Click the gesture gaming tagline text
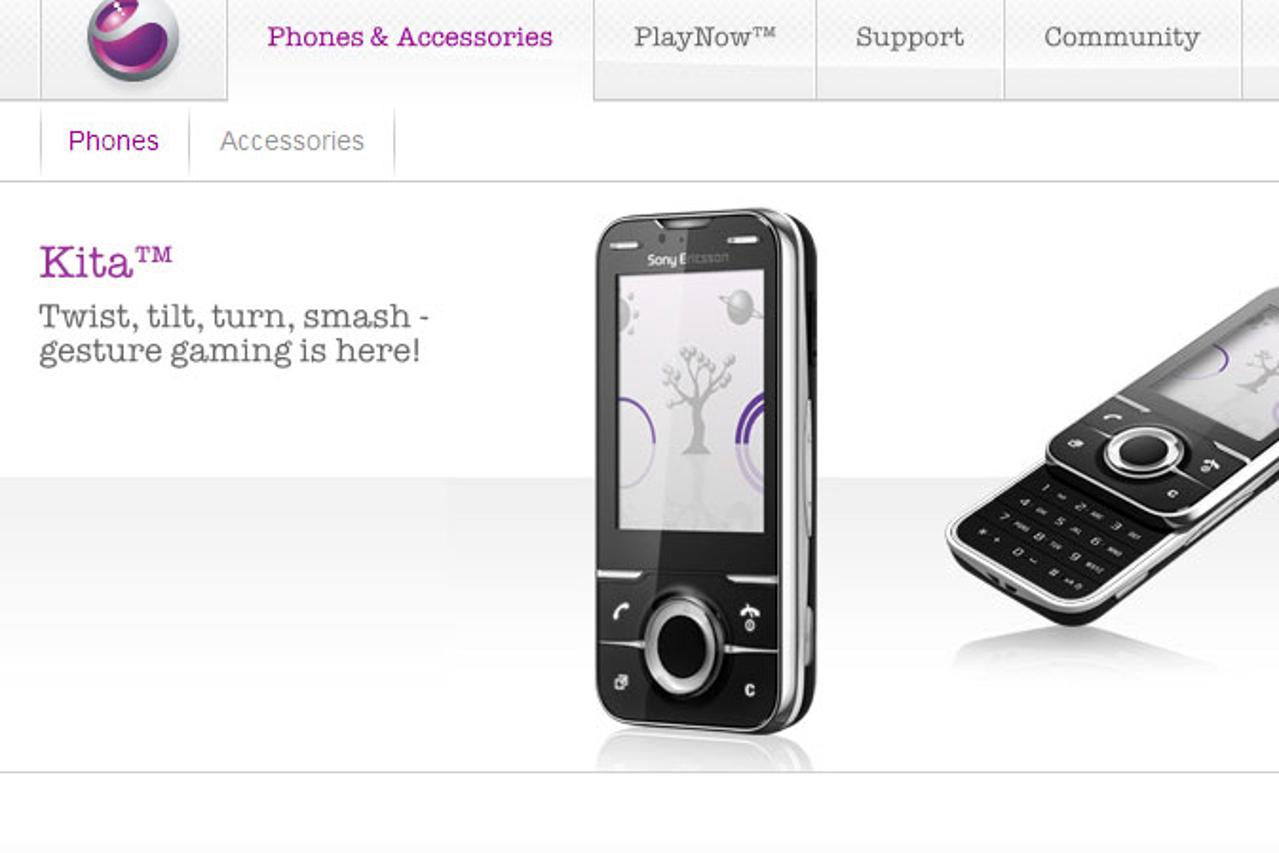The width and height of the screenshot is (1279, 853). coord(234,334)
